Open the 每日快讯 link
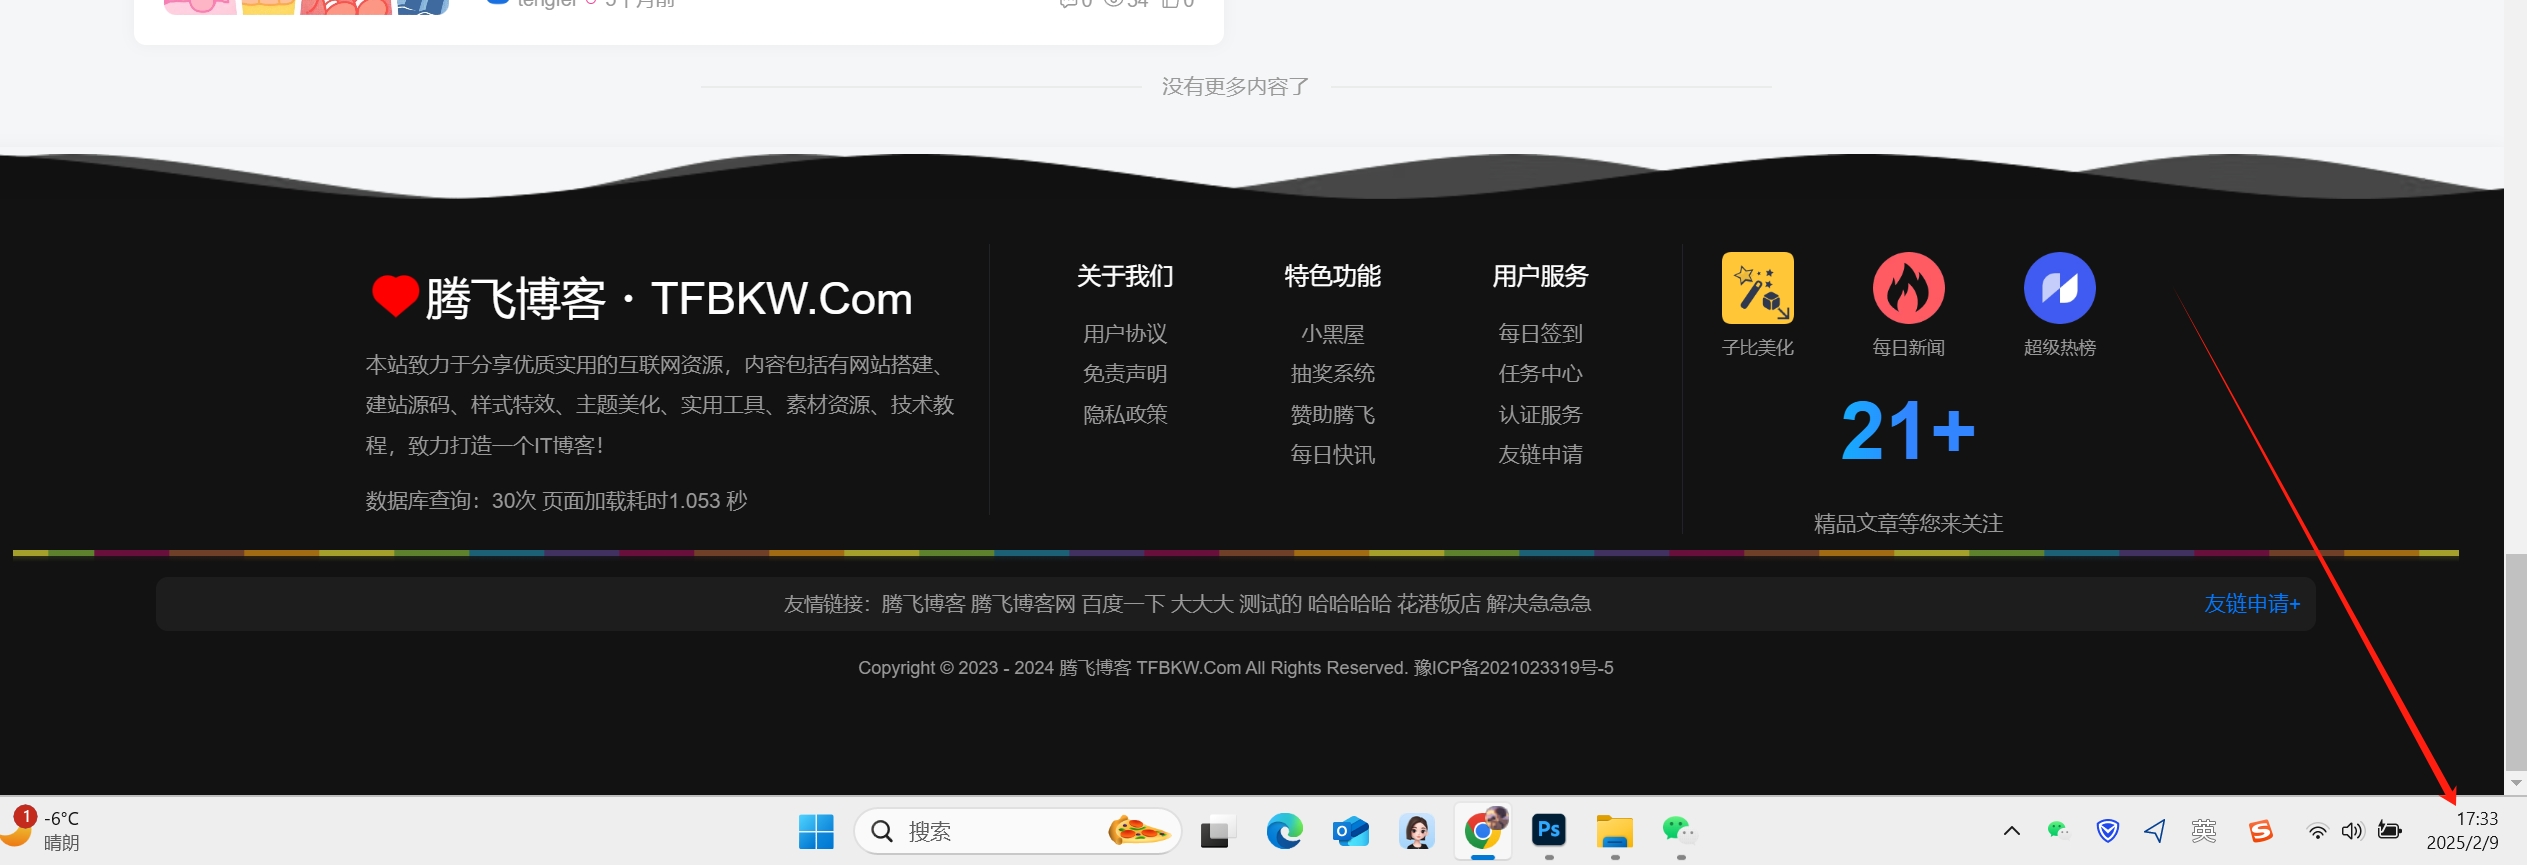 click(x=1333, y=455)
